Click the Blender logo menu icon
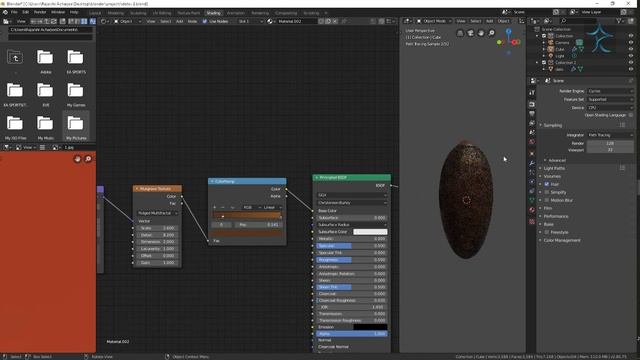This screenshot has width=640, height=360. tap(5, 12)
